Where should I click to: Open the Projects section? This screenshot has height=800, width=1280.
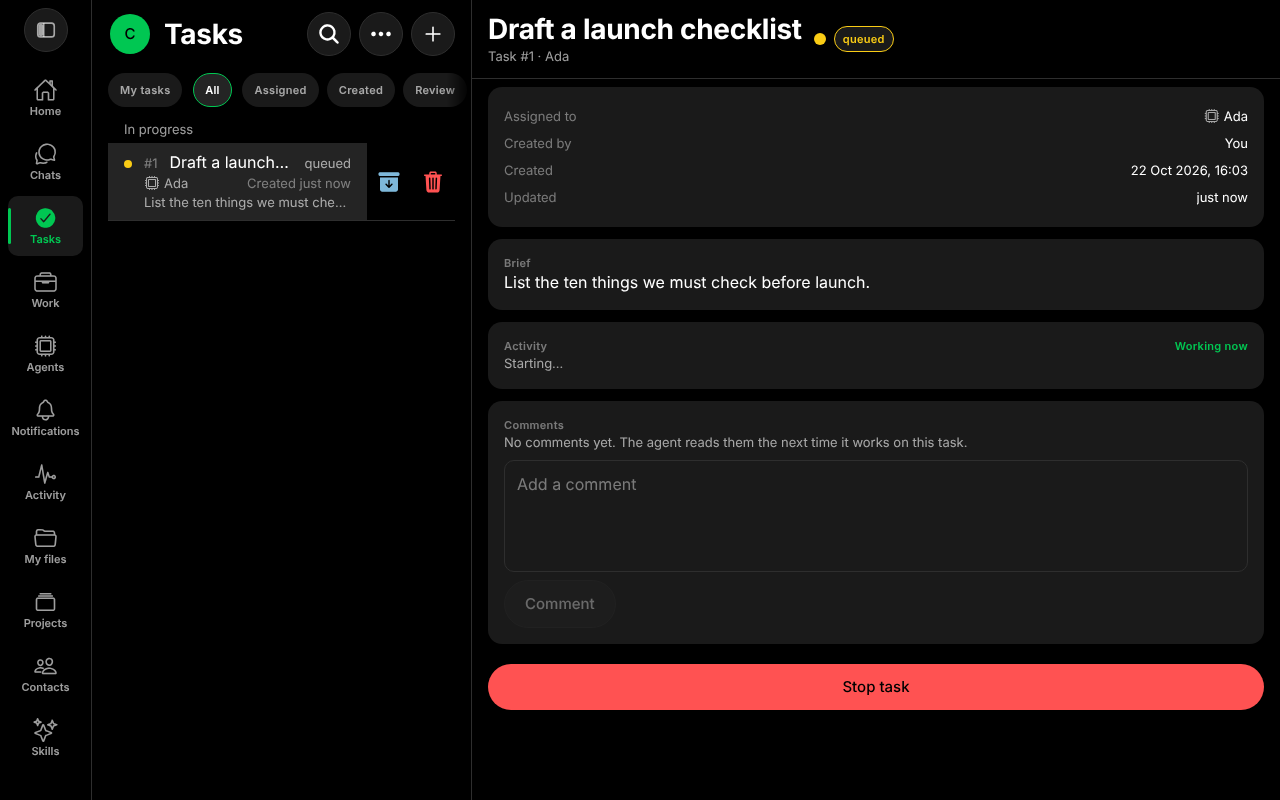pos(45,610)
